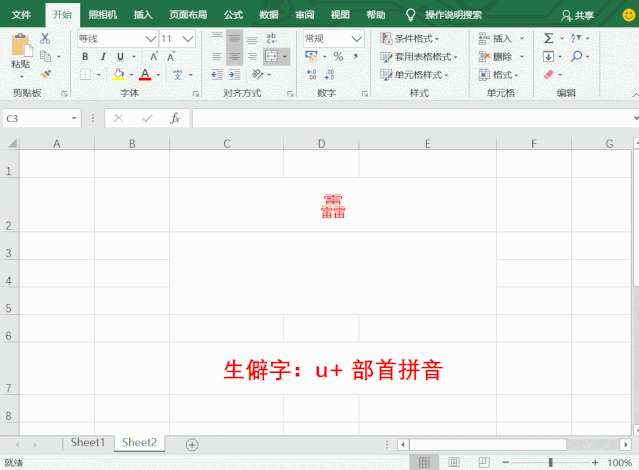
Task: Toggle Underline formatting
Action: coord(120,57)
